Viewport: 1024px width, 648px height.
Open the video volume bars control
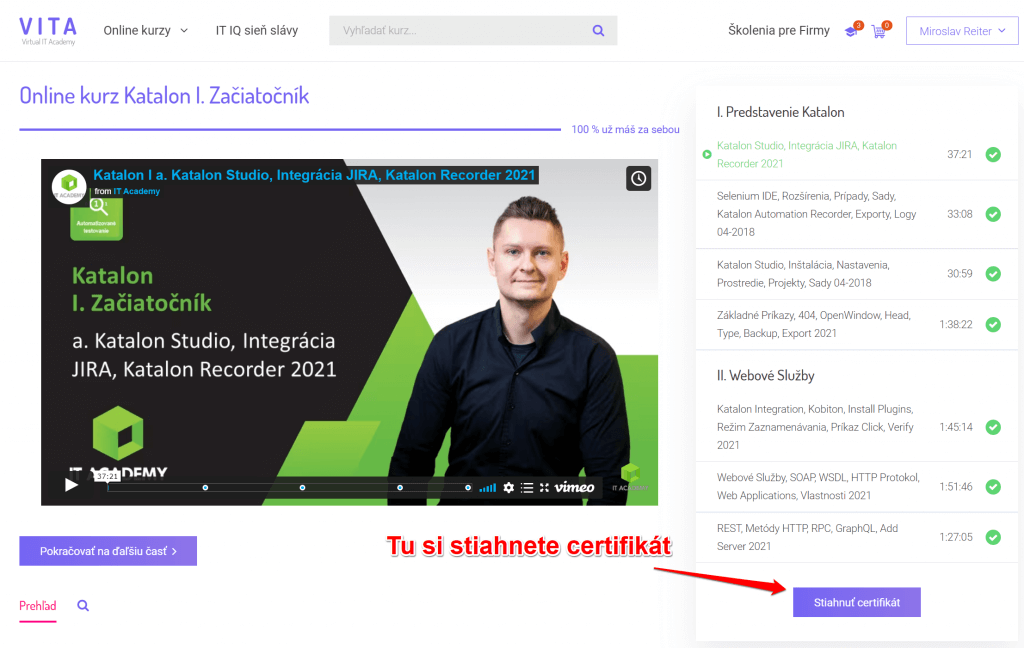click(x=488, y=487)
